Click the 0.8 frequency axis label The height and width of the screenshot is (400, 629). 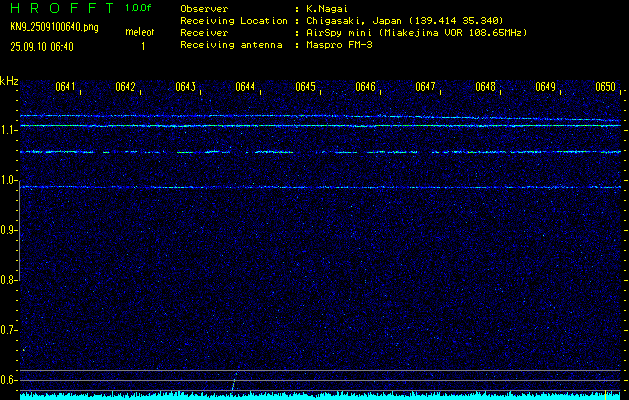7,280
